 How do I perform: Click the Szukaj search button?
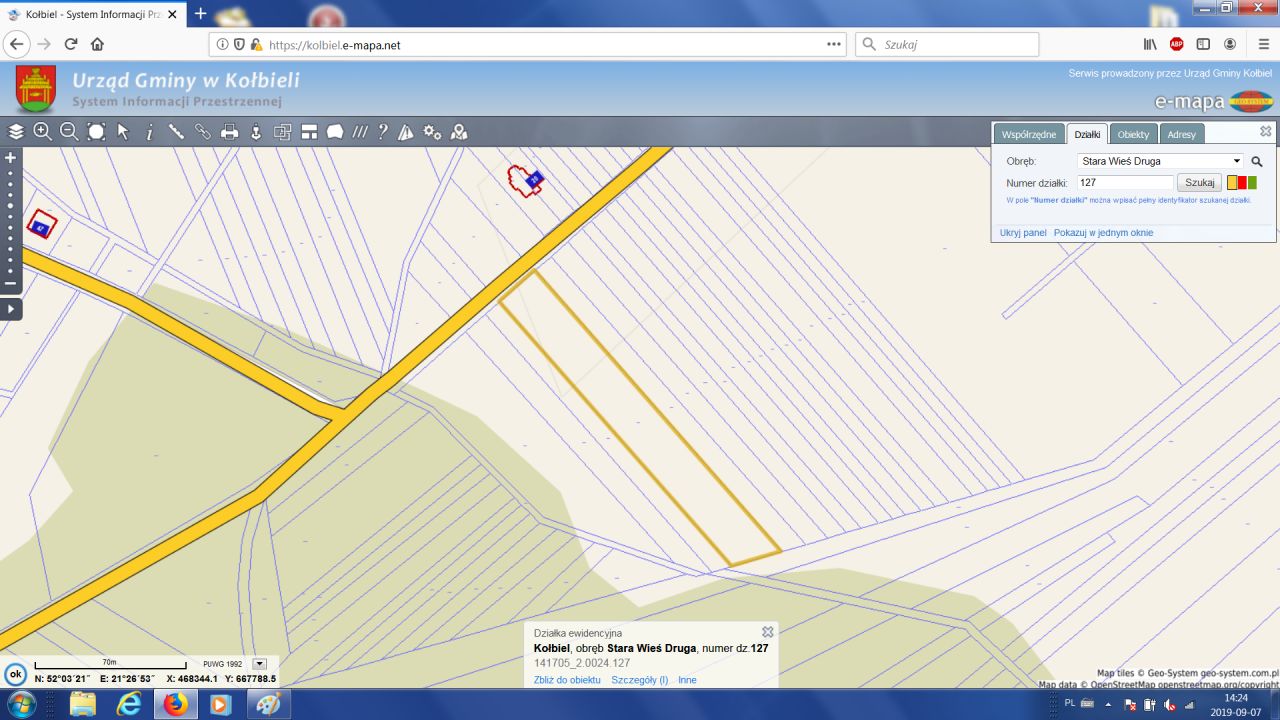1199,183
